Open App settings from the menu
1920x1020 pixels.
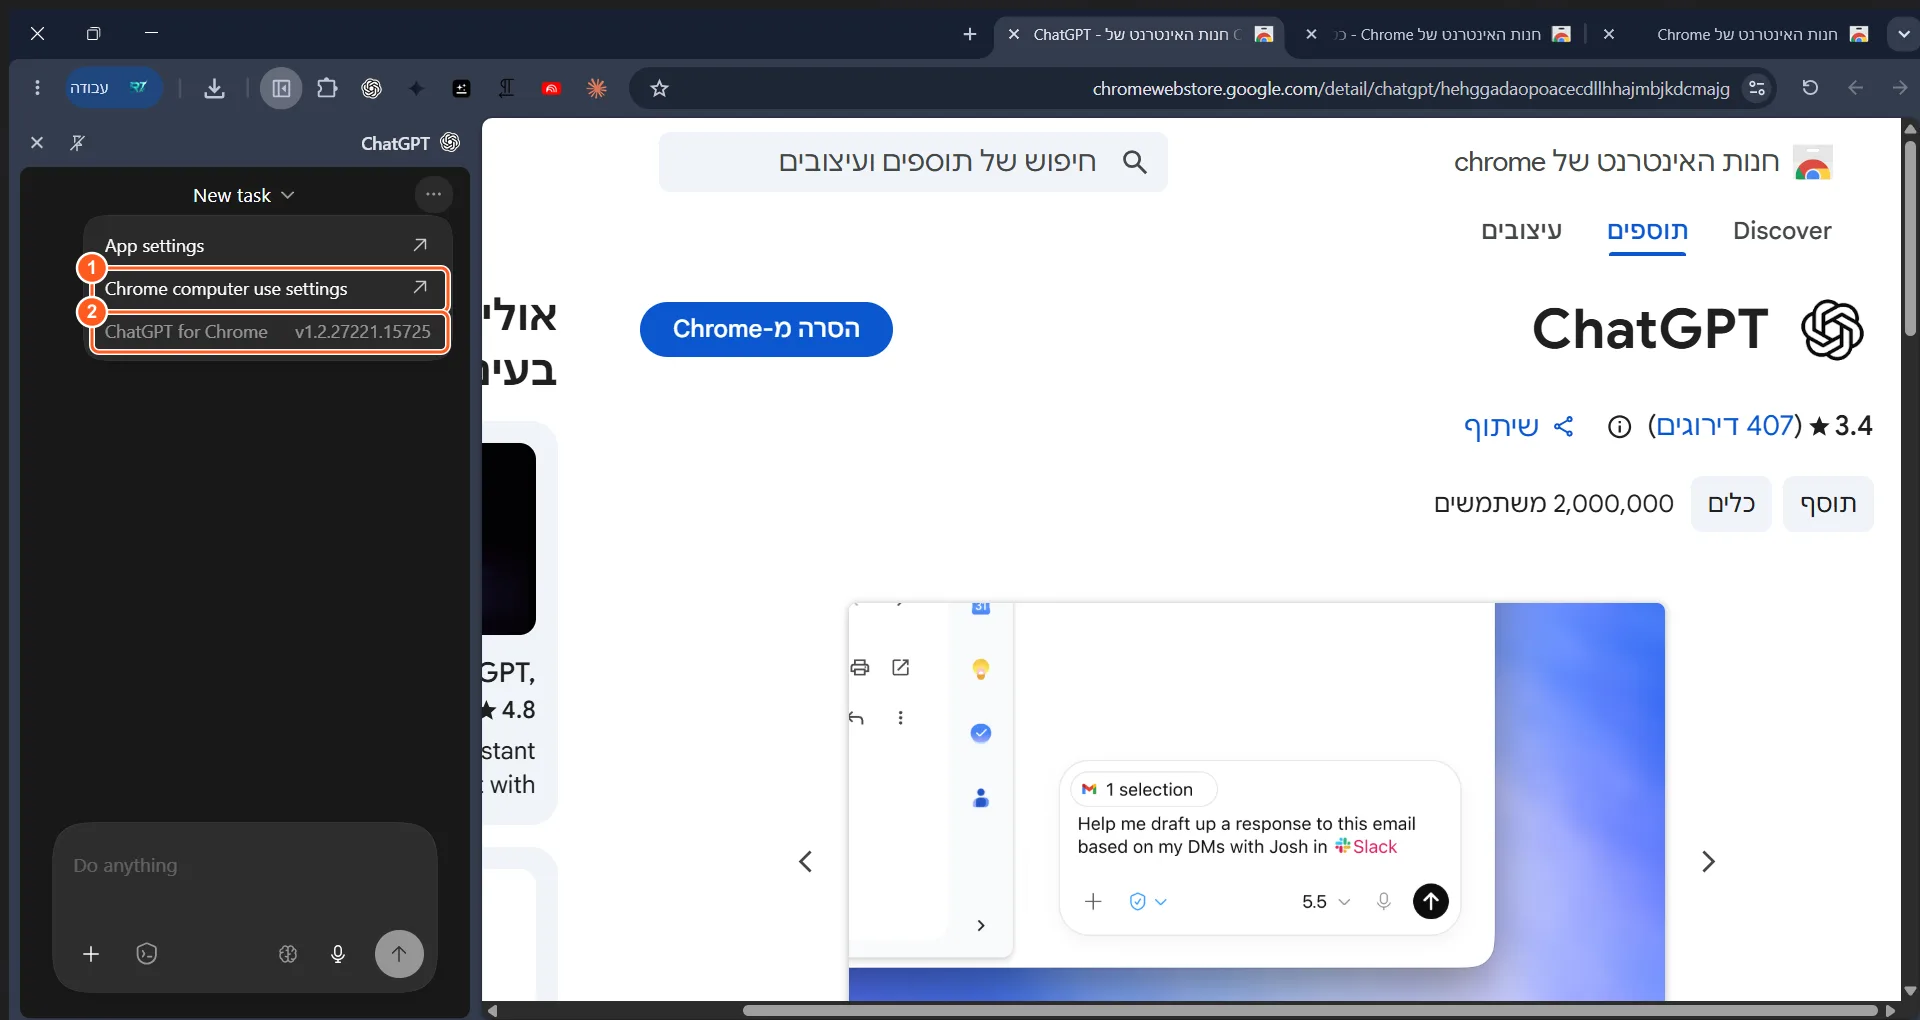(x=266, y=245)
